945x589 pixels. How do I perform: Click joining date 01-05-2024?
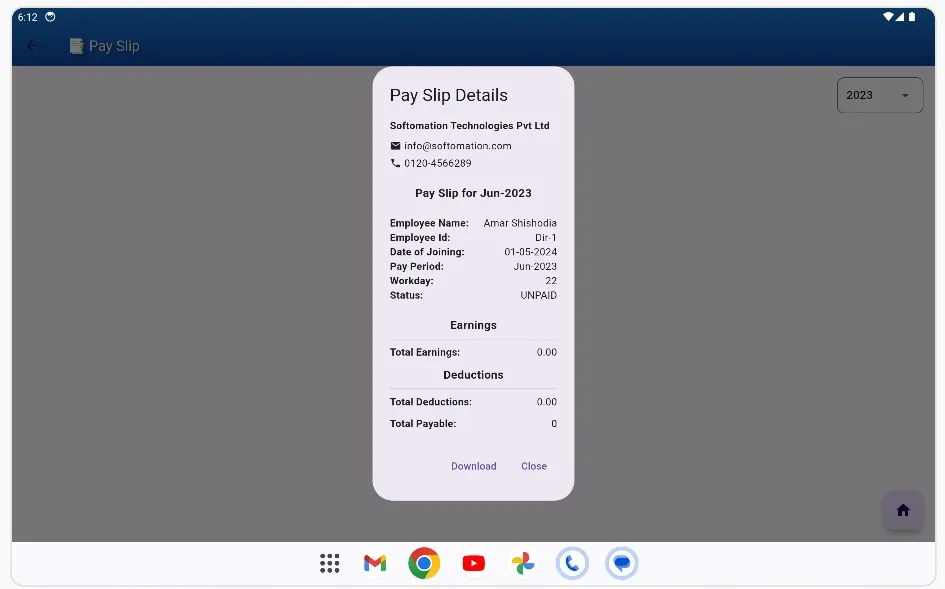[530, 252]
